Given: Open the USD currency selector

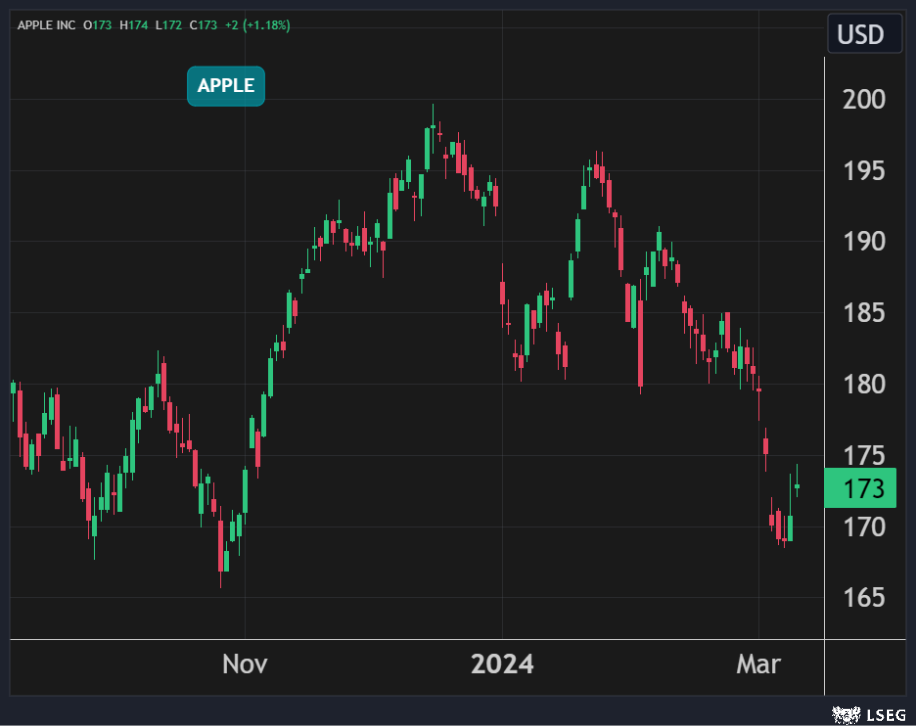Looking at the screenshot, I should [x=860, y=35].
